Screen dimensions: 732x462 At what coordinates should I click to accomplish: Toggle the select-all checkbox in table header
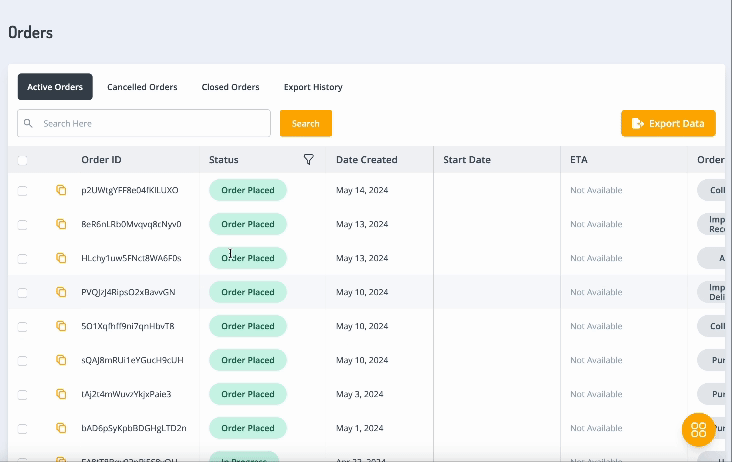pos(23,160)
